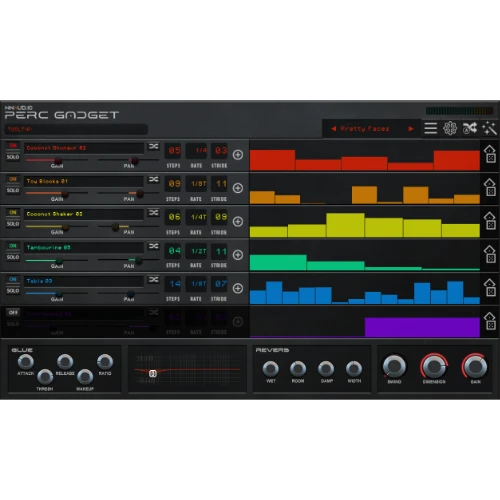Click the dice icon for the purple sequence lane
The image size is (500, 500).
click(x=490, y=321)
